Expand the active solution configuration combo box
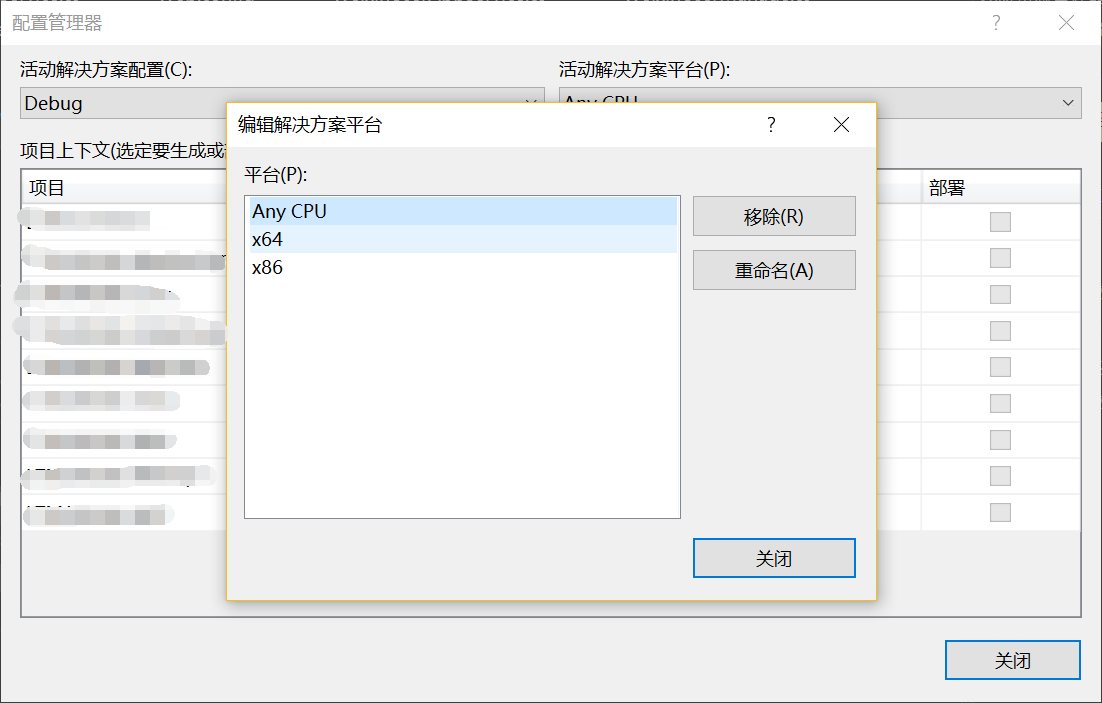 tap(530, 103)
